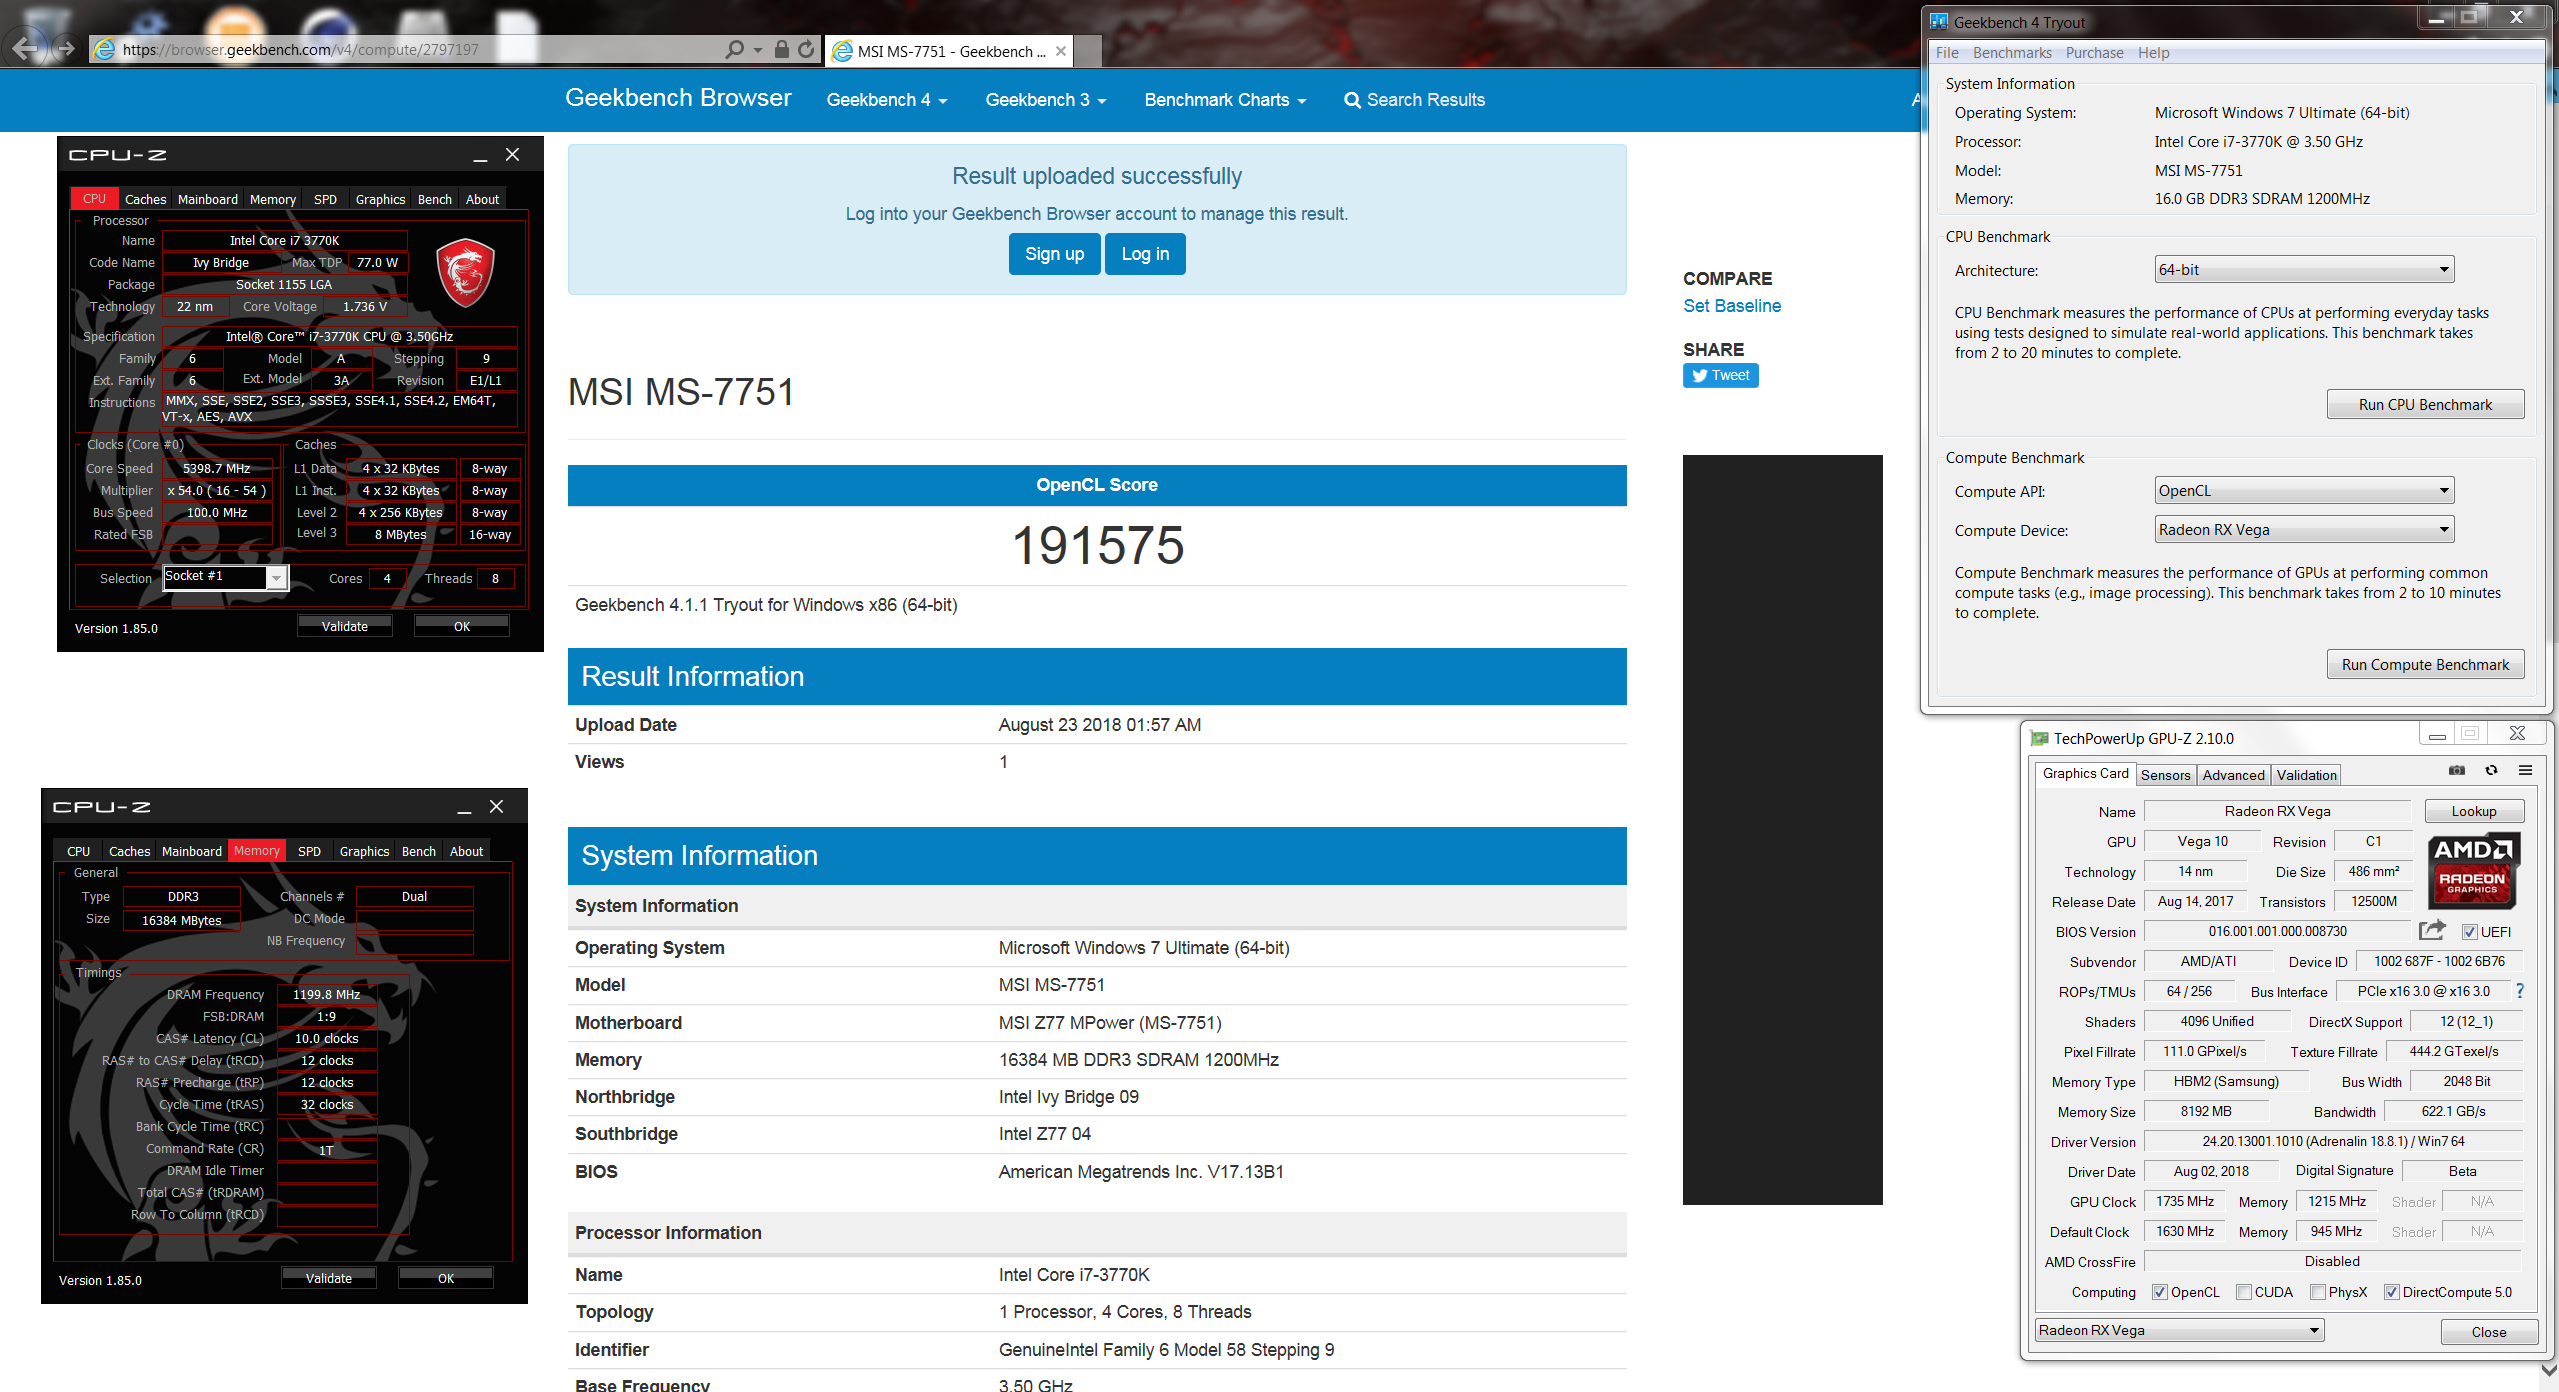The image size is (2559, 1392).
Task: Expand the Geekbench 4 navigation dropdown
Action: click(887, 100)
